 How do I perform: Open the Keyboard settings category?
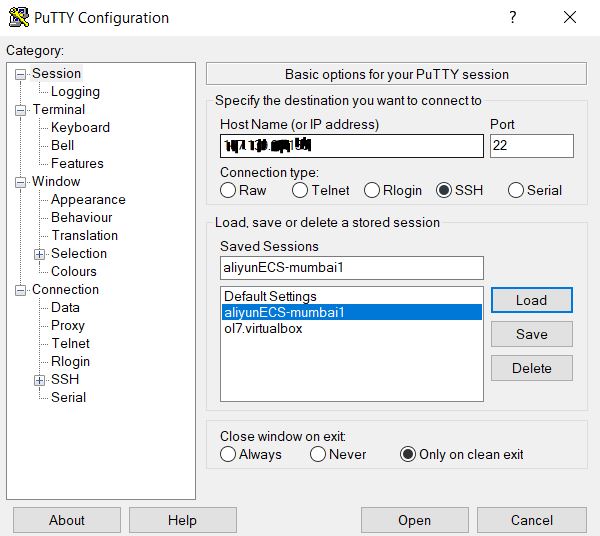(x=80, y=127)
